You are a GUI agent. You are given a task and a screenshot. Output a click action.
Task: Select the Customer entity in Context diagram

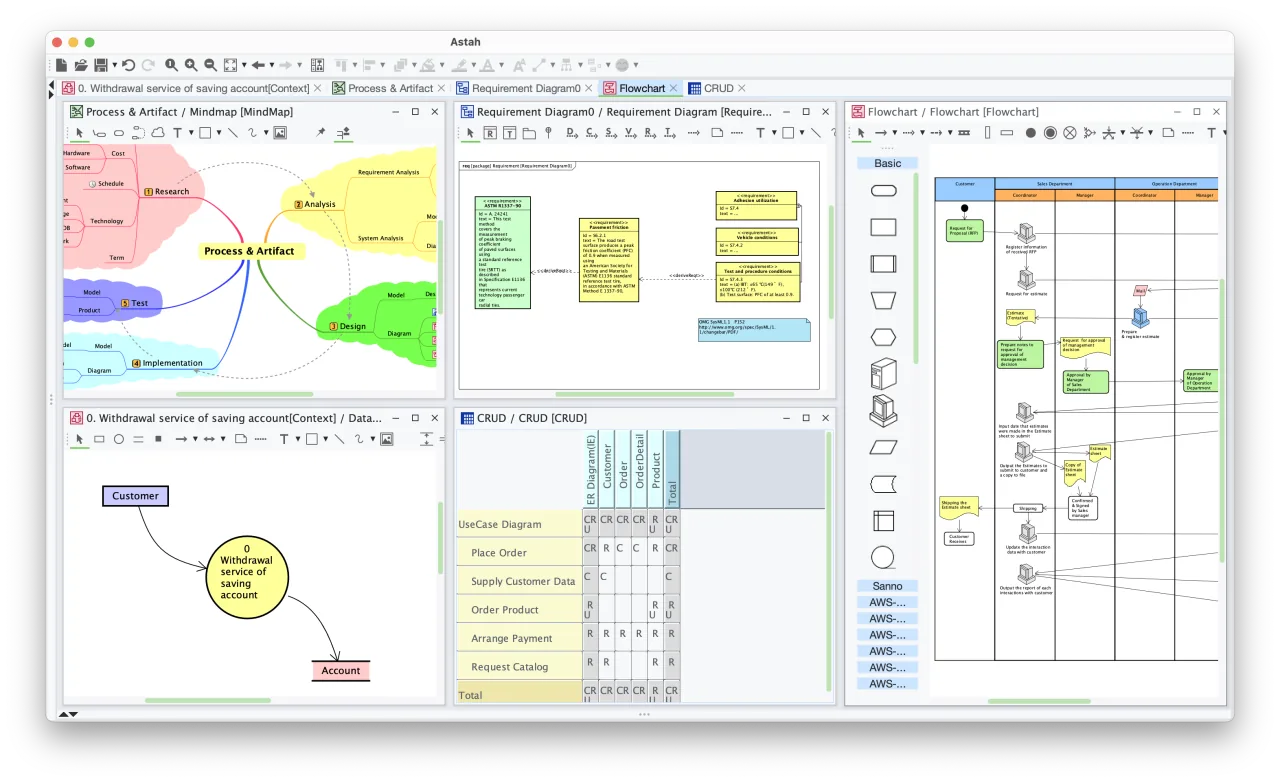pyautogui.click(x=135, y=495)
